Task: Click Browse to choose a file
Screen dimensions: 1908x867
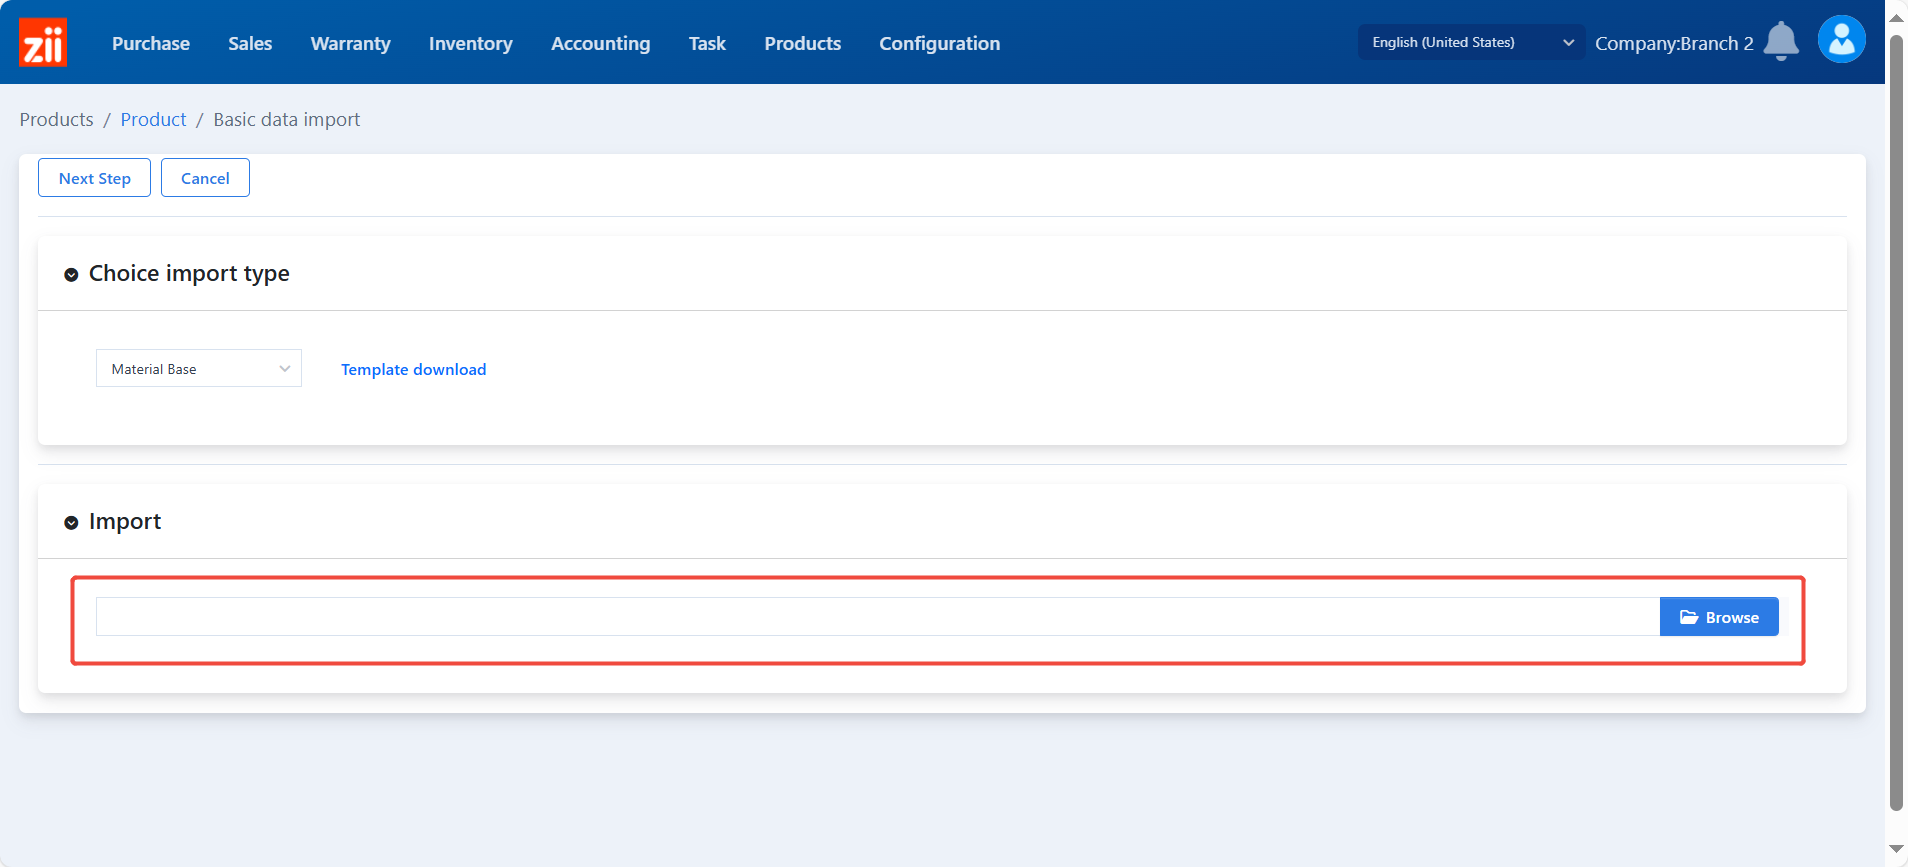Action: [x=1718, y=617]
